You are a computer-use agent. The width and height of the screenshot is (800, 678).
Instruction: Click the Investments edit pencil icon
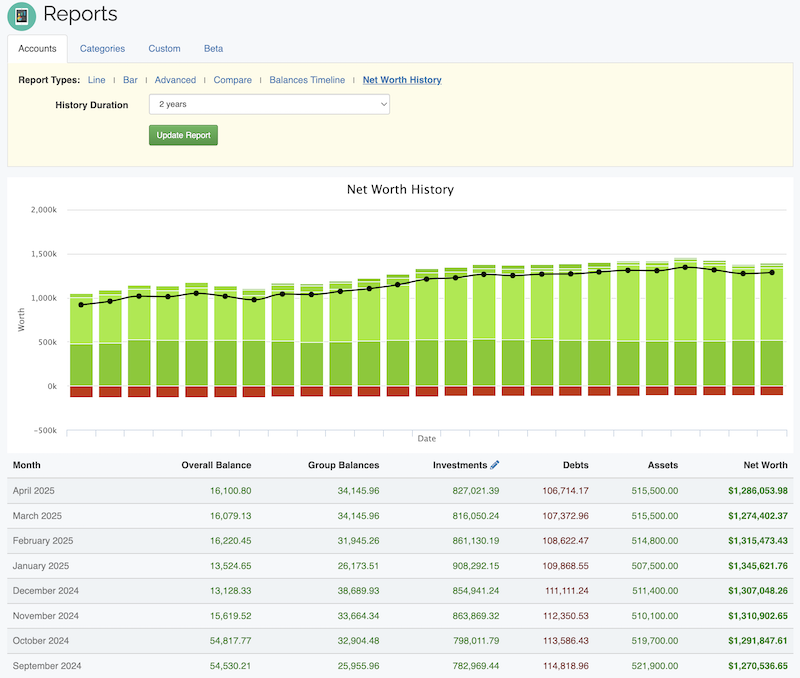coord(495,465)
